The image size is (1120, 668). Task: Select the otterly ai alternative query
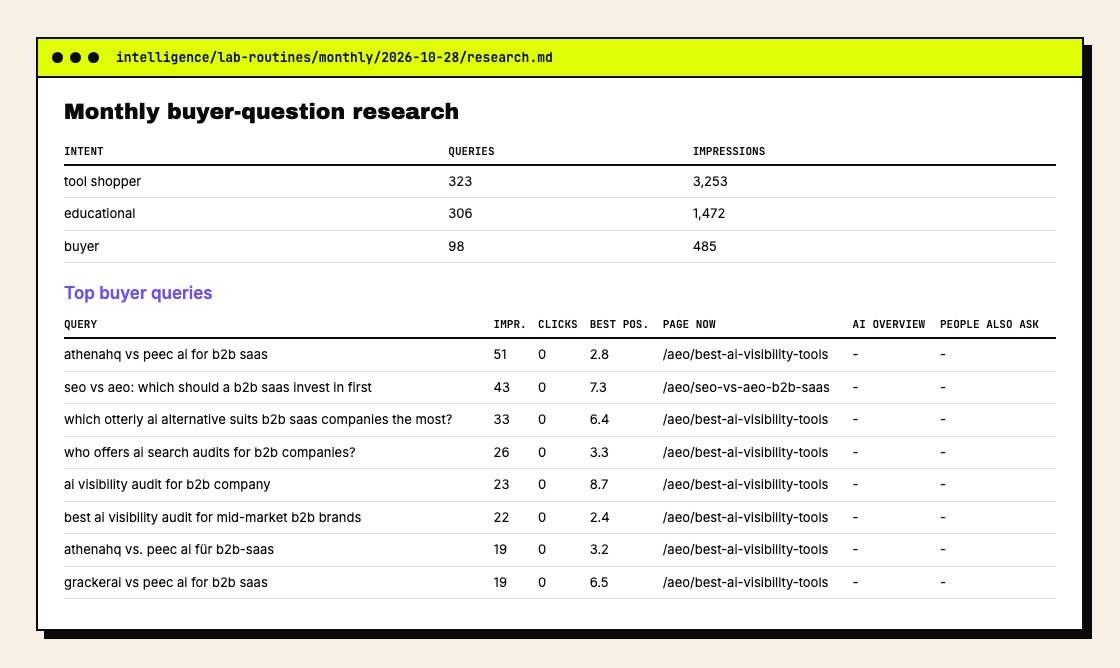pyautogui.click(x=258, y=419)
